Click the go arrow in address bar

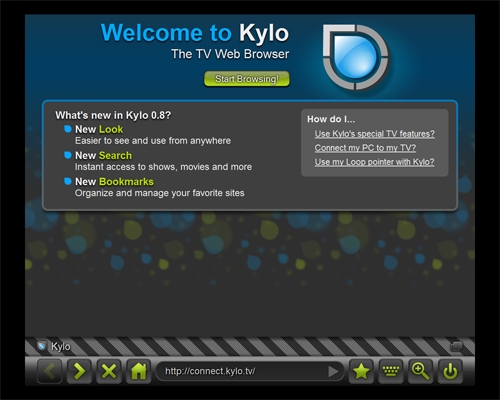(x=333, y=371)
